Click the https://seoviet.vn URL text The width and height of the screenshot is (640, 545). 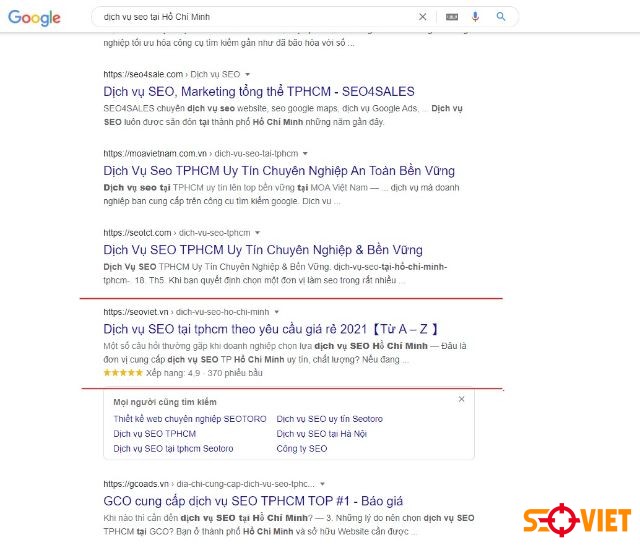pos(136,312)
